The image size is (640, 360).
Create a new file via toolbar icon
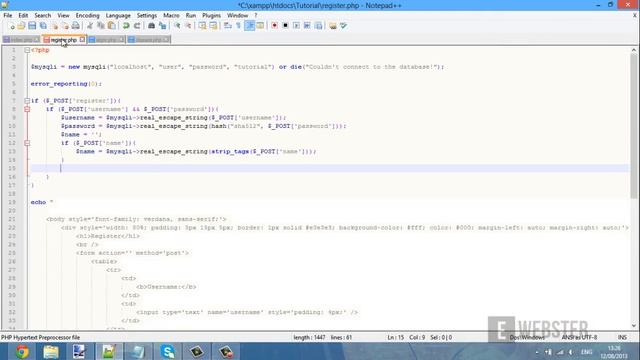[11, 26]
